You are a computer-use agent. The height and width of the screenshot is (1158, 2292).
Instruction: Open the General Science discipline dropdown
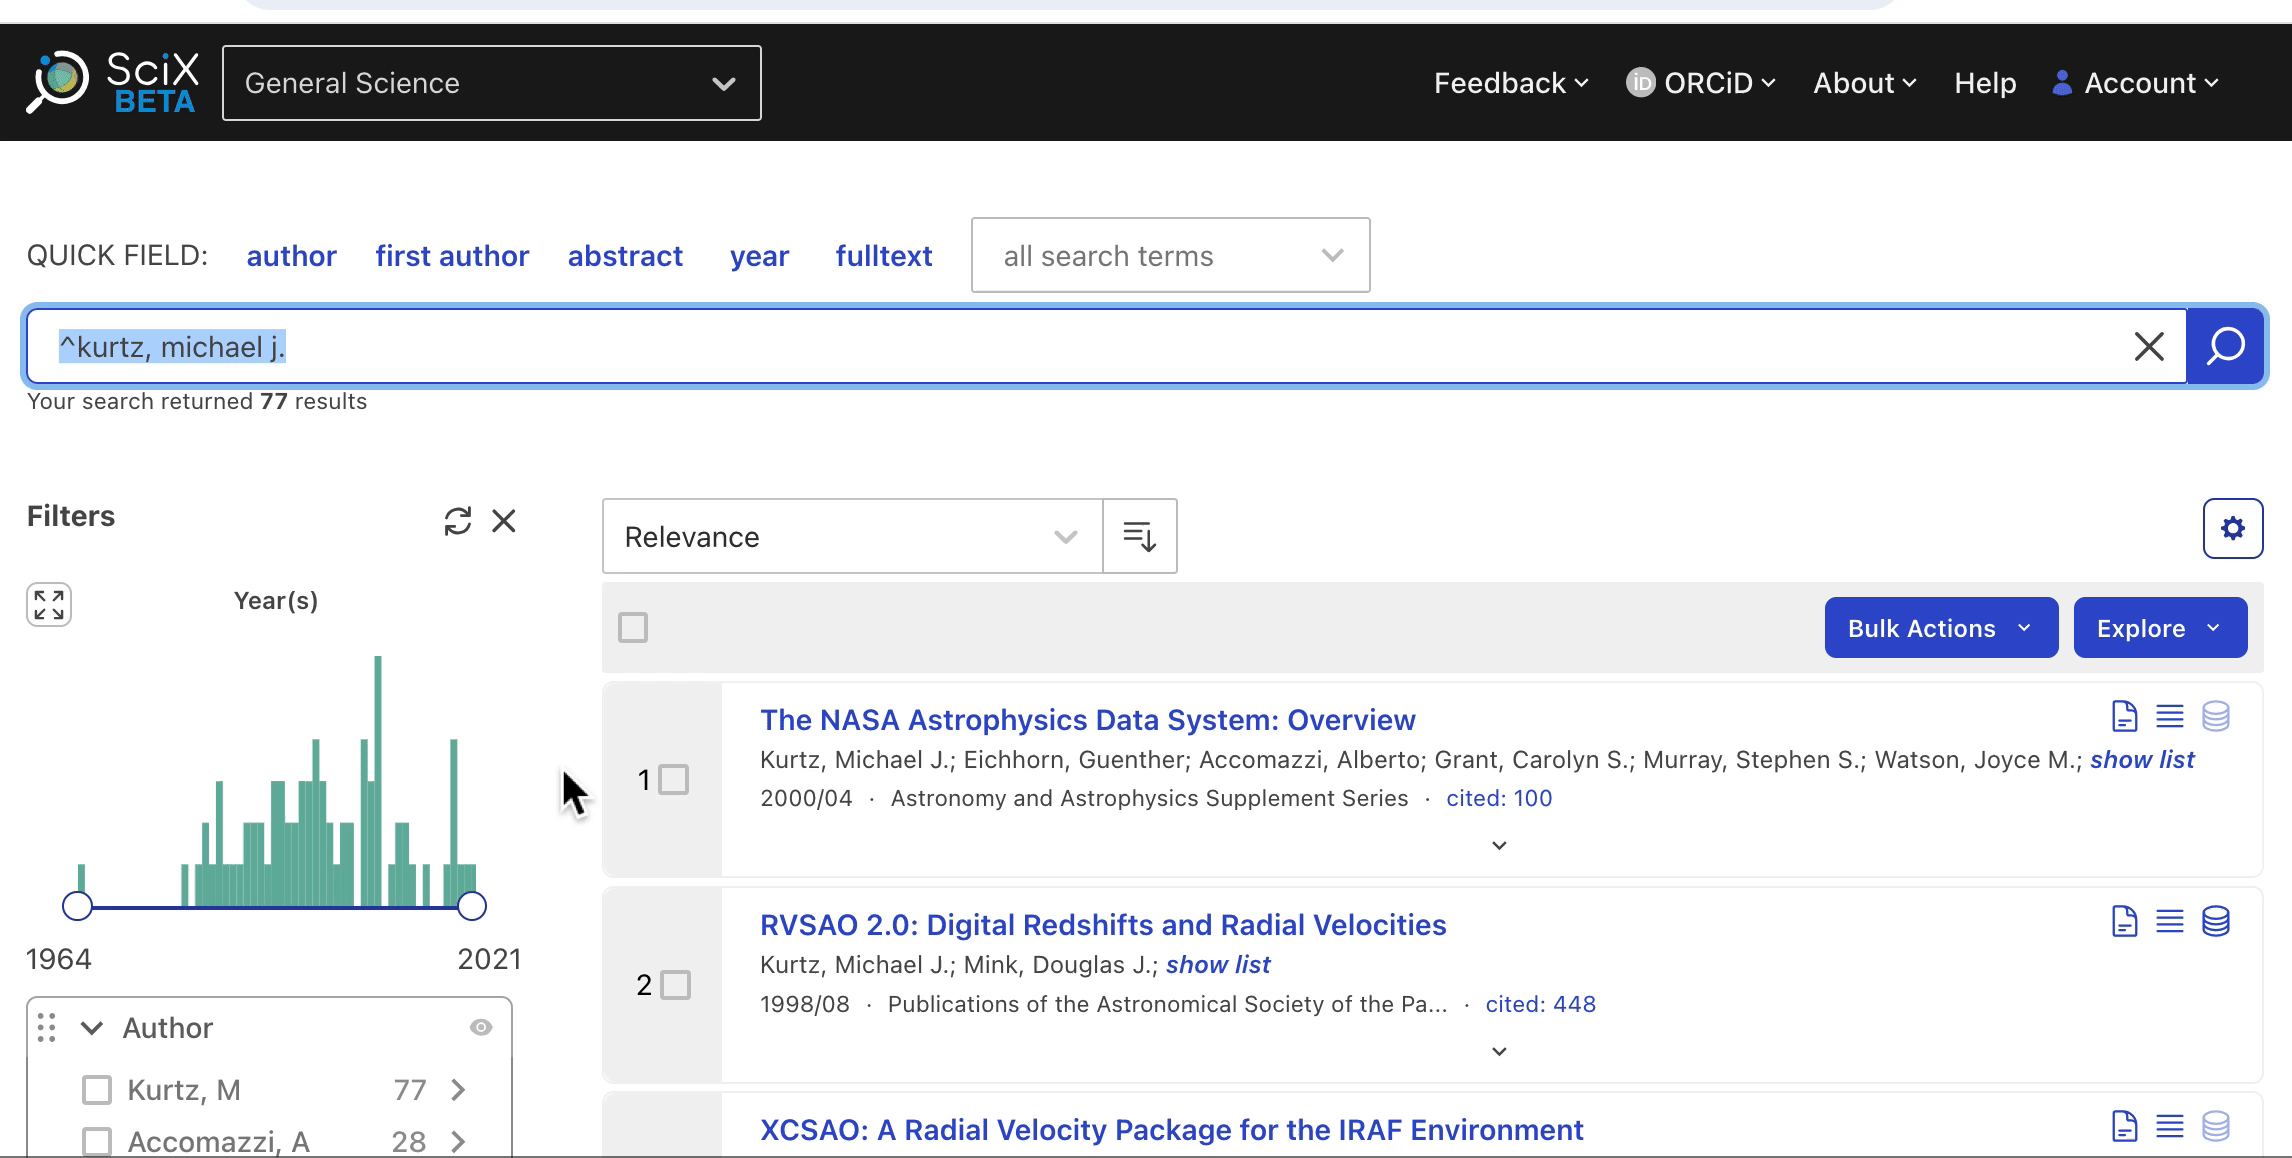coord(491,83)
